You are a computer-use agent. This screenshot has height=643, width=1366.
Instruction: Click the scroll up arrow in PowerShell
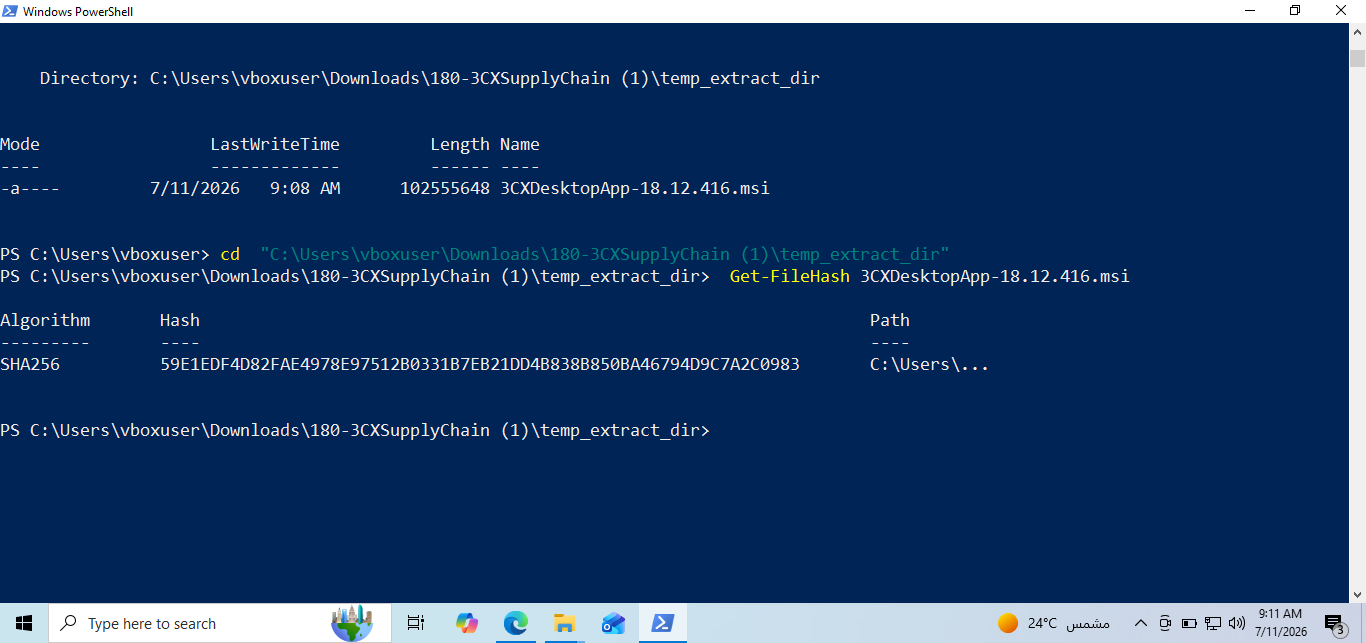click(1357, 32)
